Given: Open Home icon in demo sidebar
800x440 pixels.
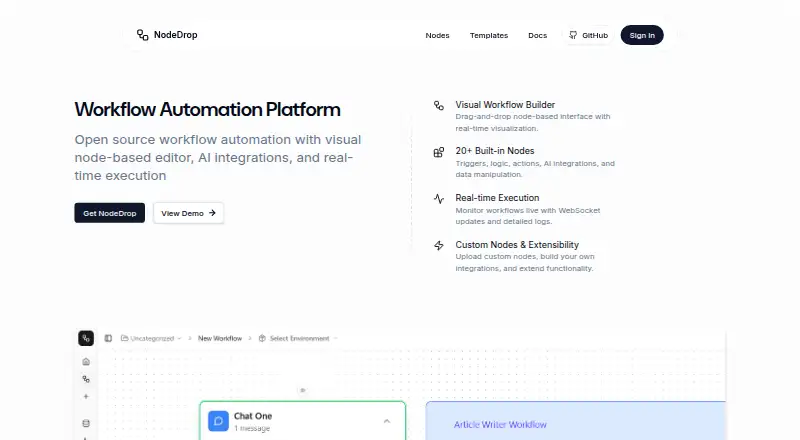Looking at the screenshot, I should 86,361.
